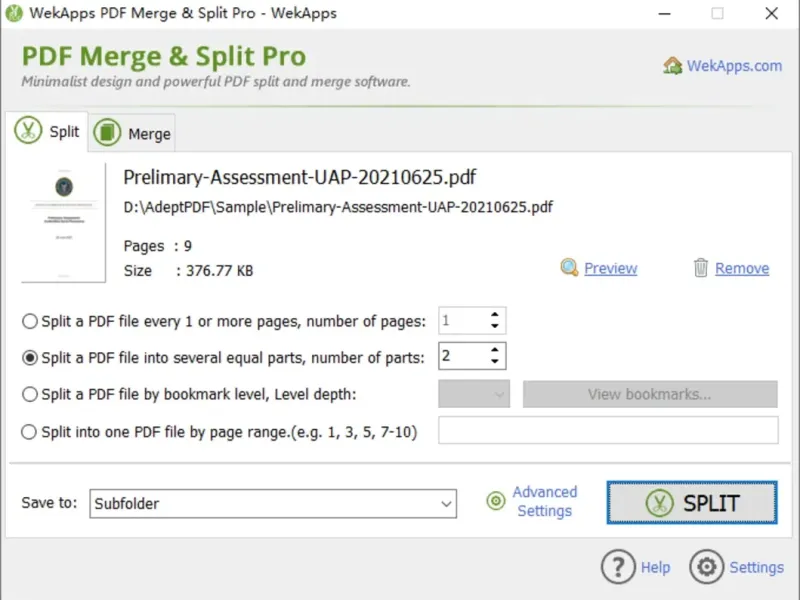800x600 pixels.
Task: Open the Preview link
Action: pyautogui.click(x=610, y=268)
